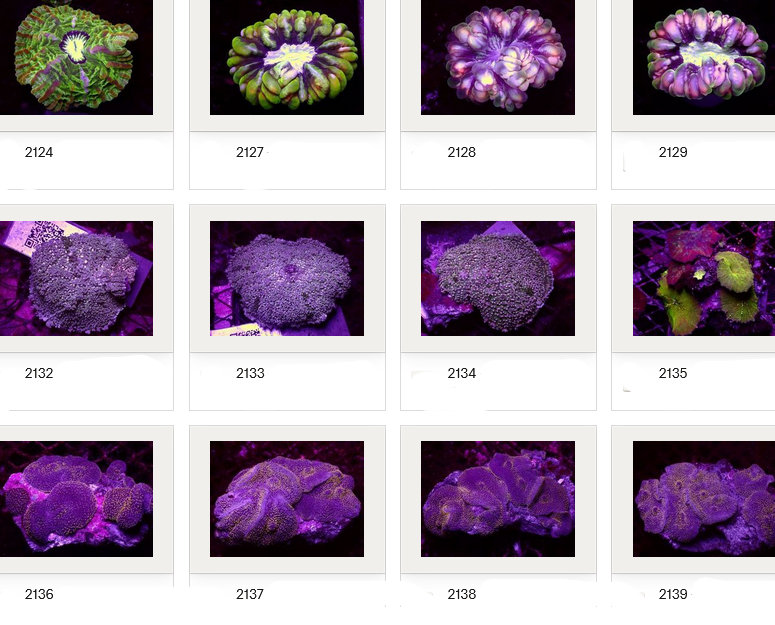
Task: Open the coral thumbnail labeled 2128
Action: (x=498, y=57)
